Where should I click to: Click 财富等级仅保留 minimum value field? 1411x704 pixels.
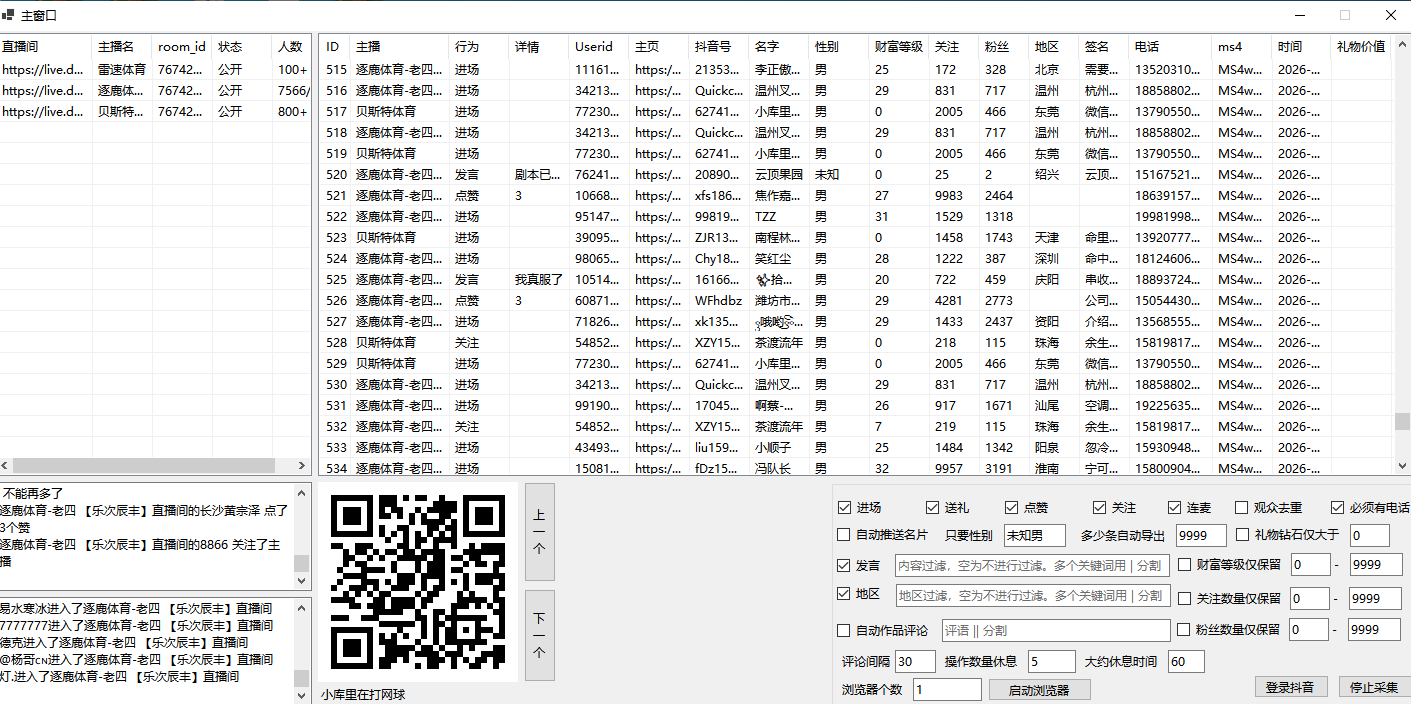coord(1310,565)
